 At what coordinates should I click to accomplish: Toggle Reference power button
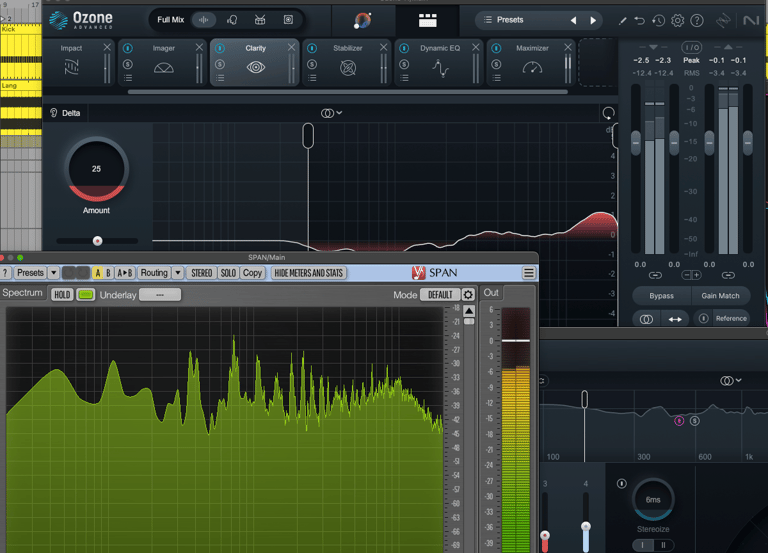pyautogui.click(x=703, y=318)
